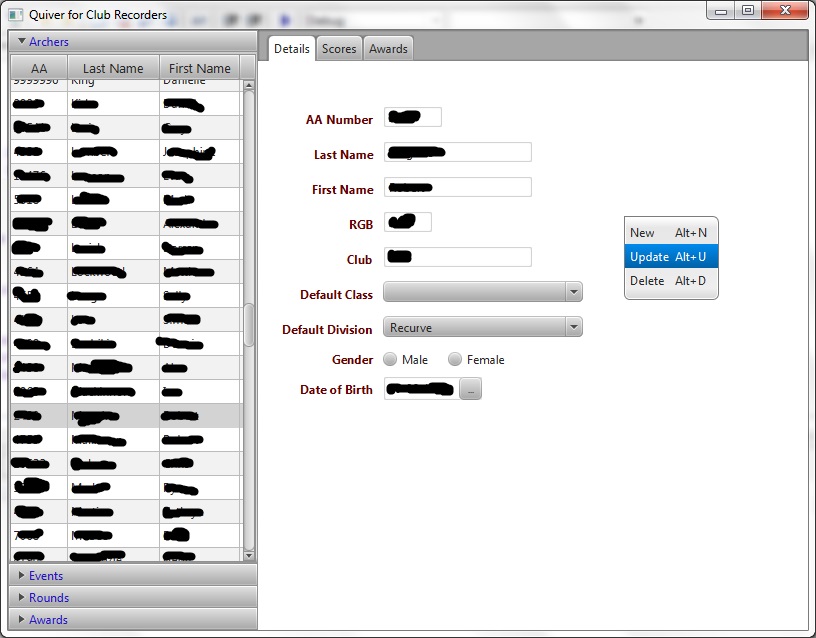Image resolution: width=816 pixels, height=638 pixels.
Task: Sort by Last Name column header
Action: 113,68
